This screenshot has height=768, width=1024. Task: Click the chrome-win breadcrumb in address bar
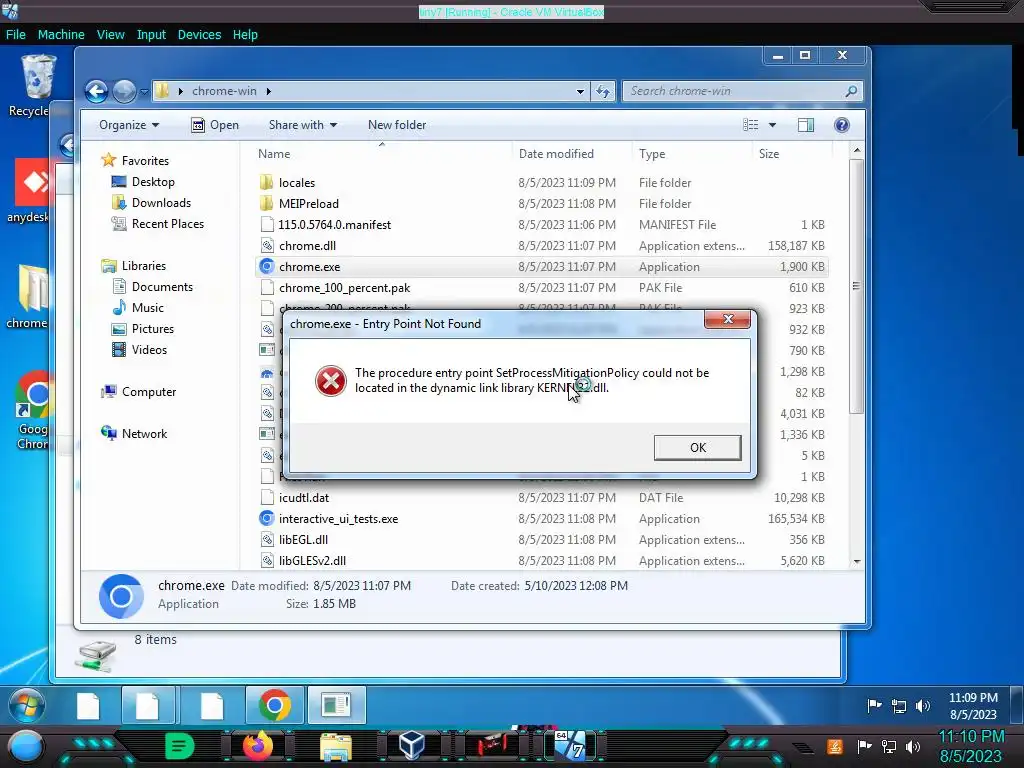[224, 91]
